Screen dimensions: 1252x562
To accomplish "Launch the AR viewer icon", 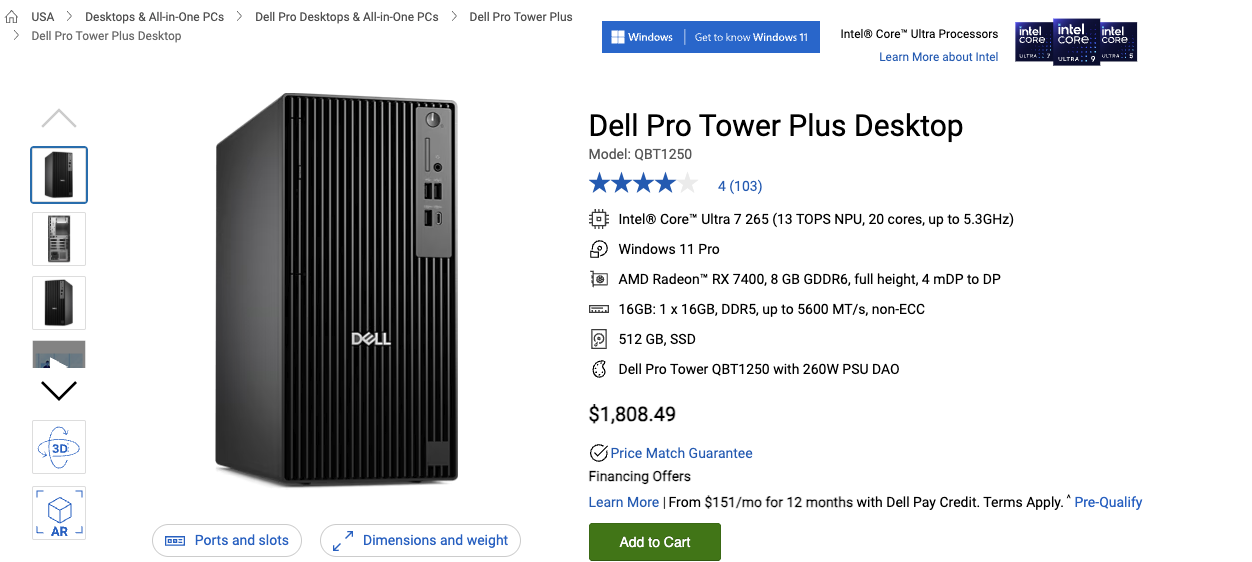I will [x=59, y=513].
